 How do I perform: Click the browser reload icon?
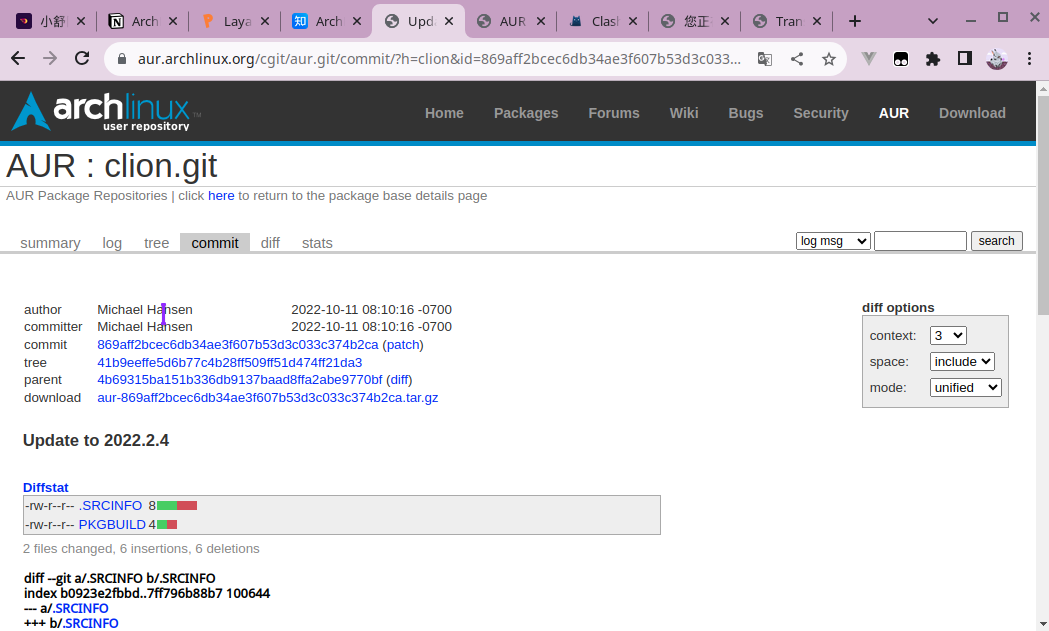[82, 59]
